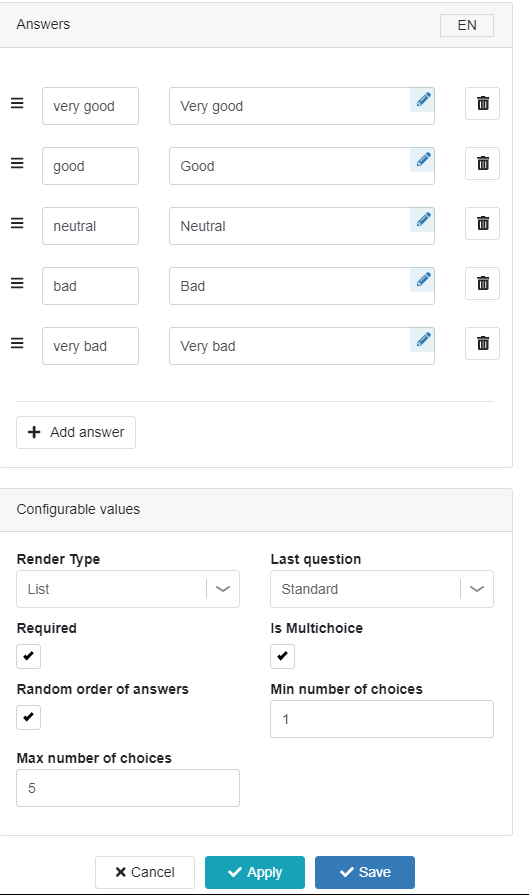Expand the Last question dropdown
This screenshot has height=895, width=529.
(382, 589)
